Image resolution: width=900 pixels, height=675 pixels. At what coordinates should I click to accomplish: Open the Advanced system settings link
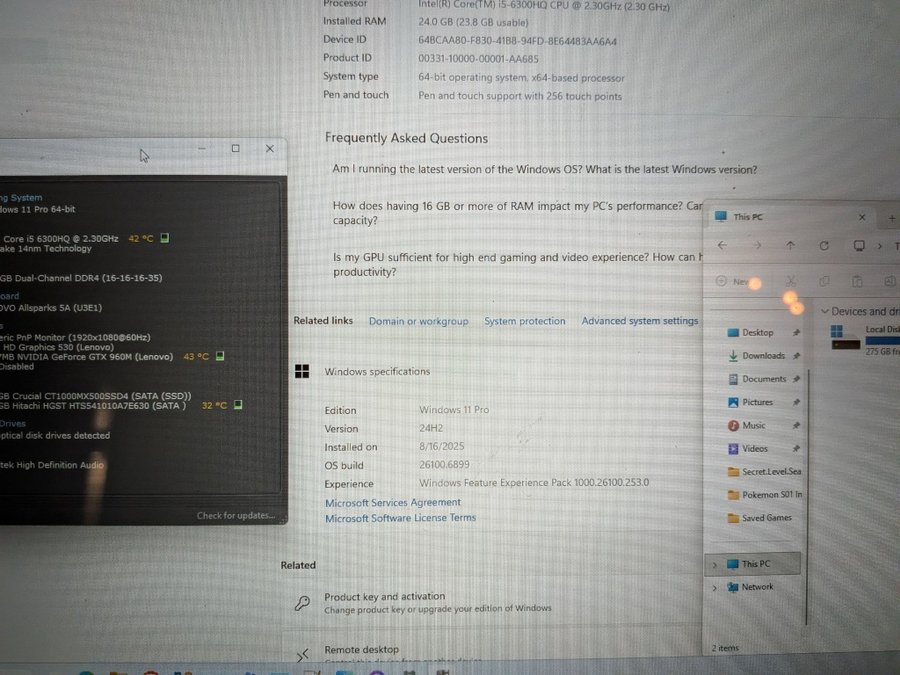point(640,321)
